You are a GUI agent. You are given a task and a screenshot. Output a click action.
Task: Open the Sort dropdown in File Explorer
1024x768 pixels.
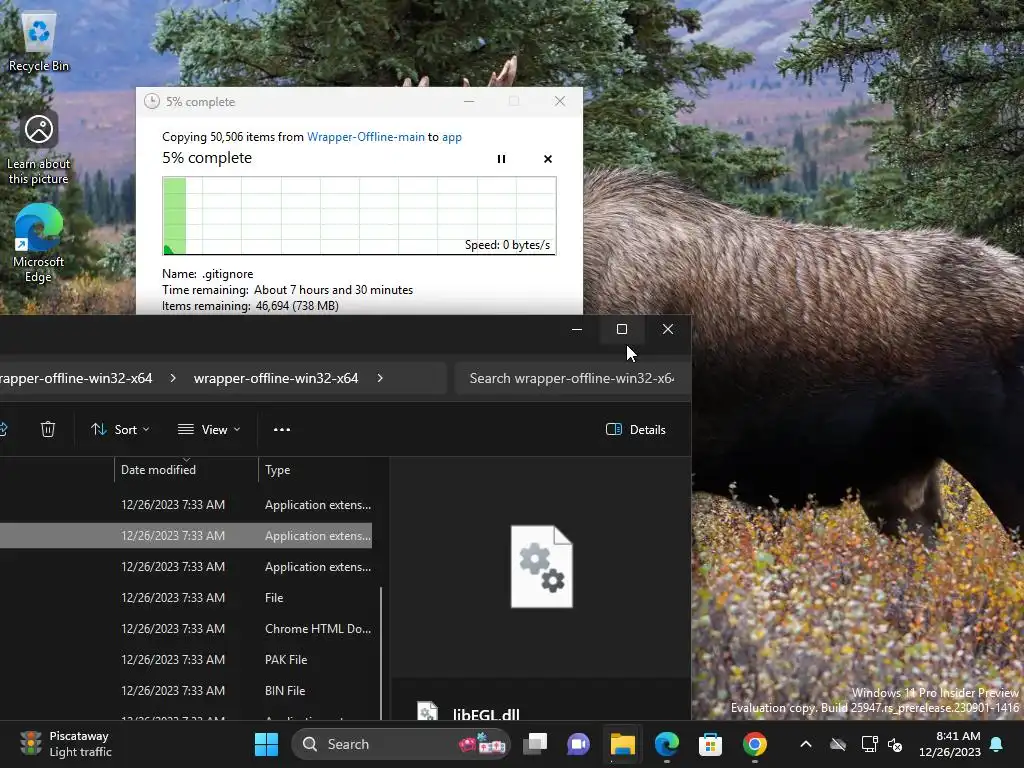pyautogui.click(x=120, y=429)
